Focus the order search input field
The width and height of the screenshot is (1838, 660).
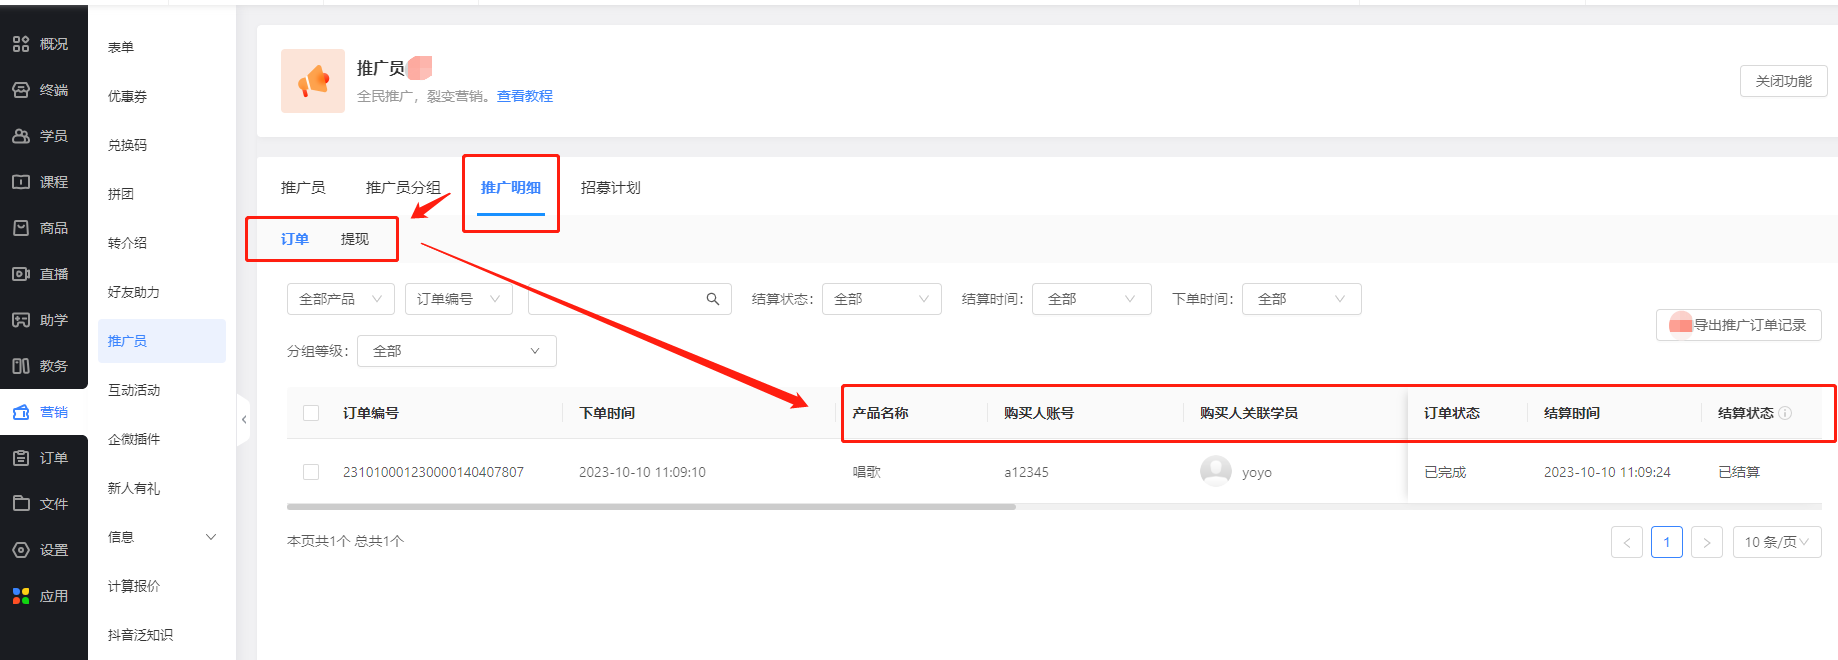point(630,299)
